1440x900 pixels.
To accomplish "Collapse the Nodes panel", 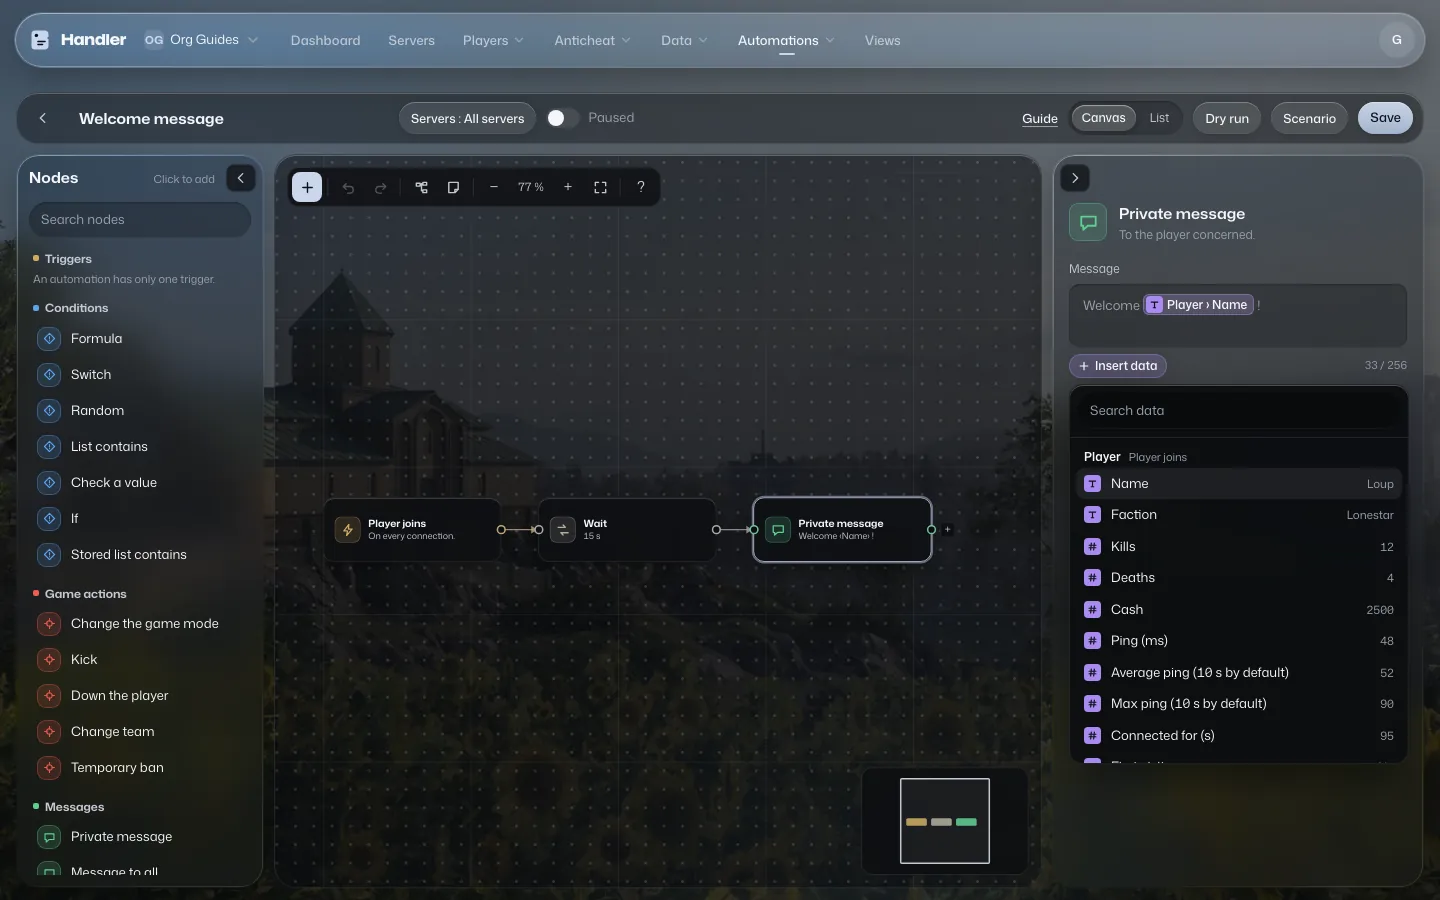I will (x=241, y=178).
